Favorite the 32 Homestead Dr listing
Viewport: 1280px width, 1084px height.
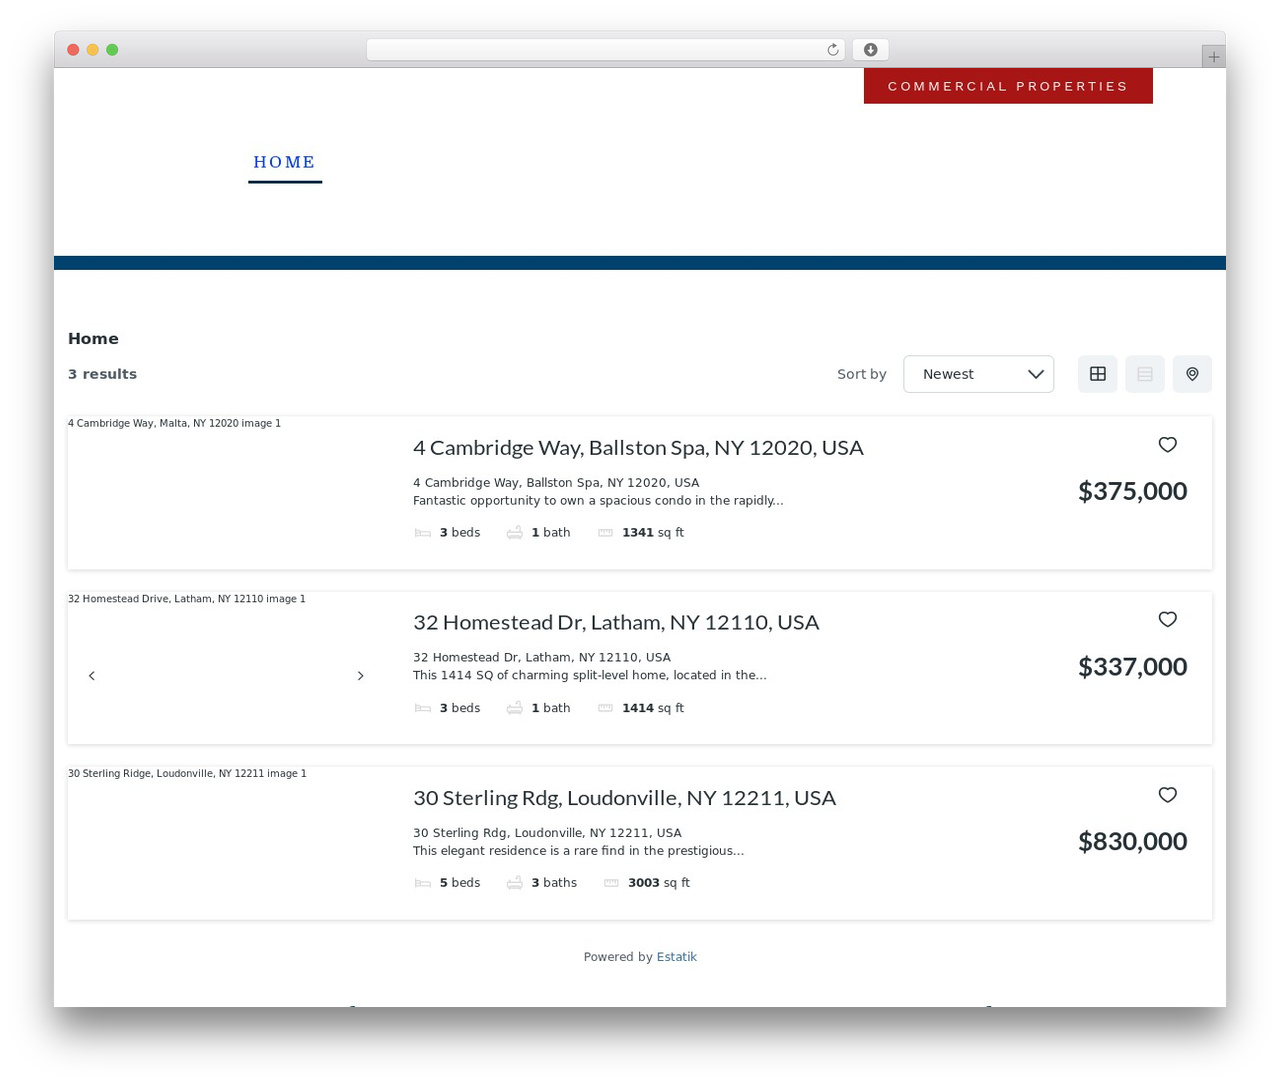1167,619
